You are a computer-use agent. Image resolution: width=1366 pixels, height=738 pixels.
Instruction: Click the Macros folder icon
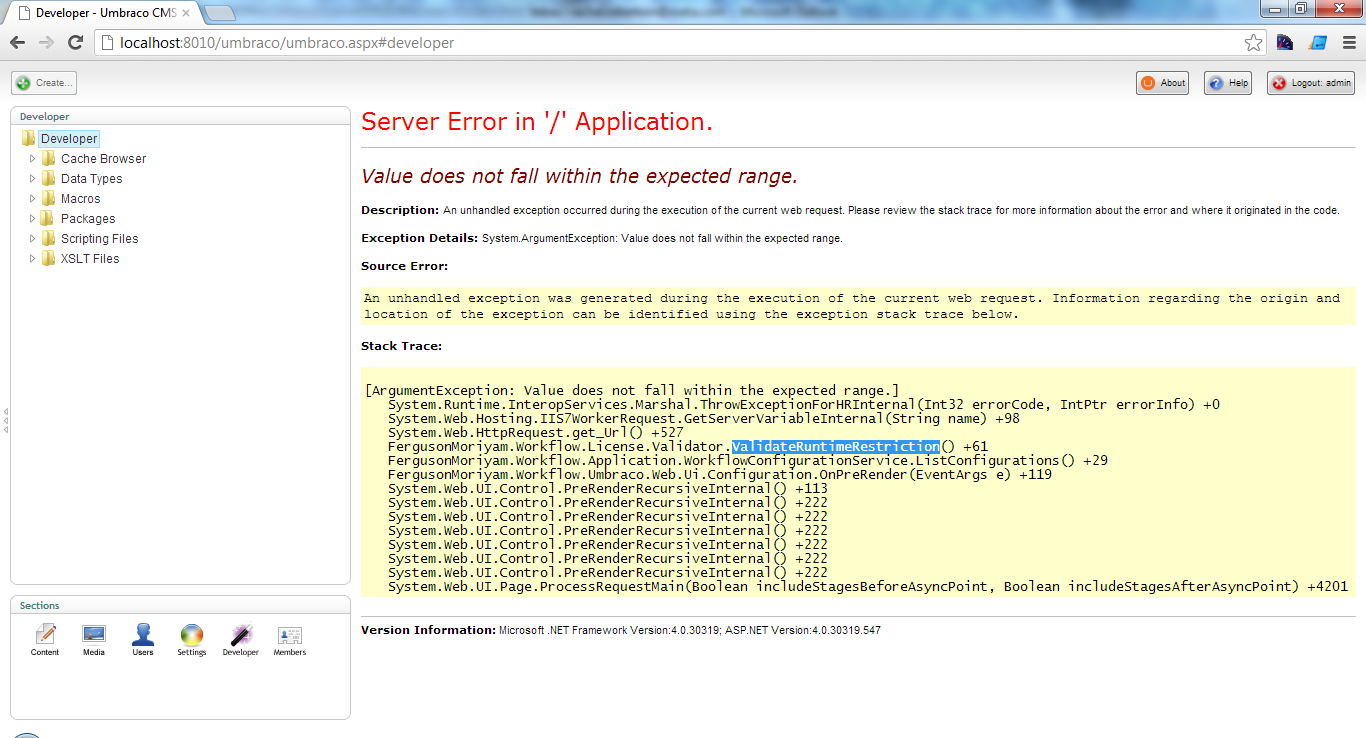tap(48, 199)
